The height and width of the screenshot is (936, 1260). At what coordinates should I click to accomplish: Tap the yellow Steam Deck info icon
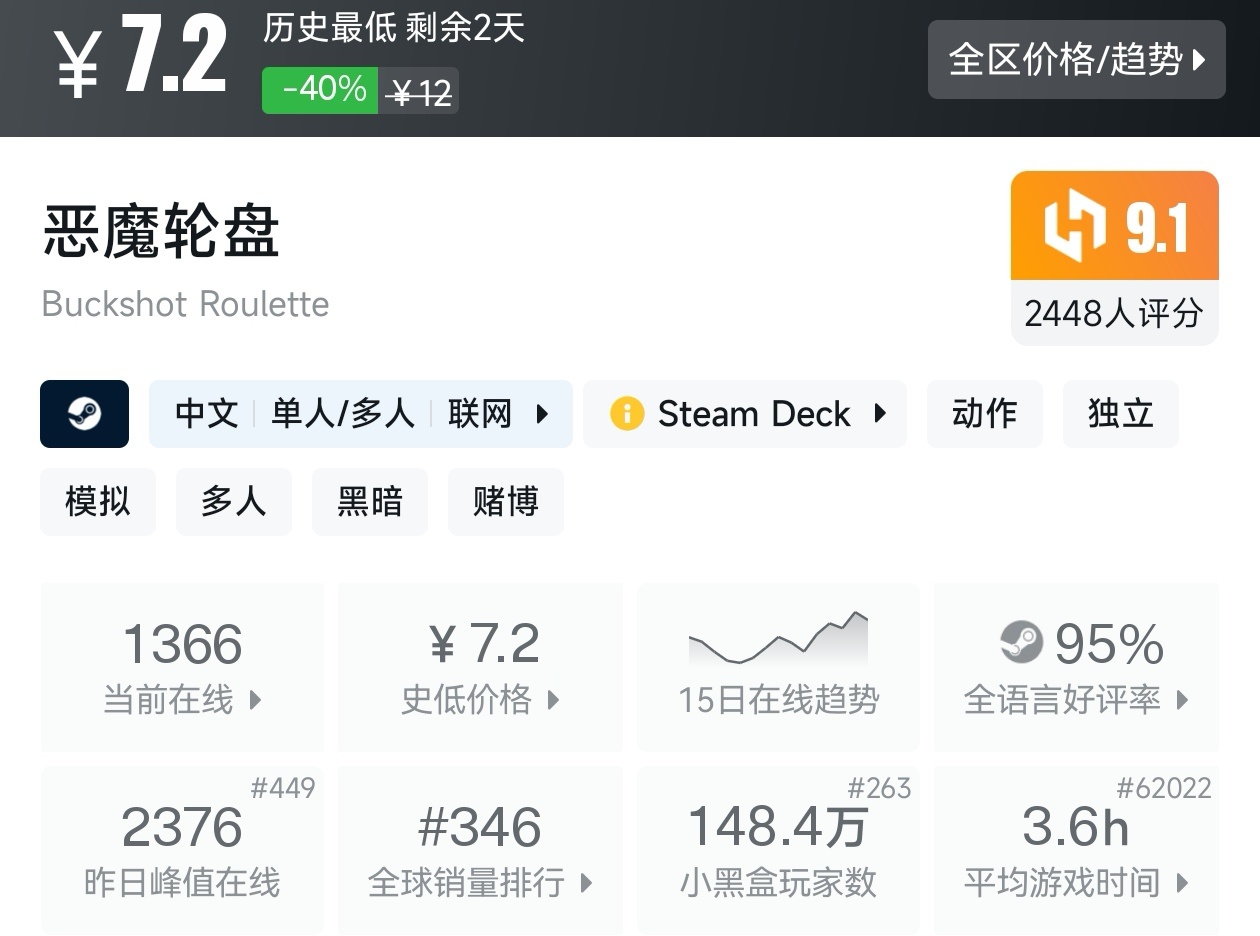point(627,414)
